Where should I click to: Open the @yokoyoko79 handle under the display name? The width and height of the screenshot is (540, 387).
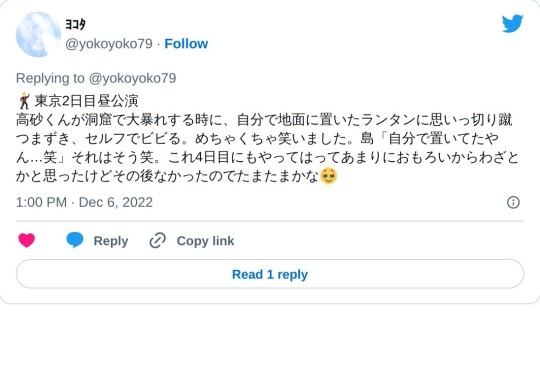pos(109,44)
